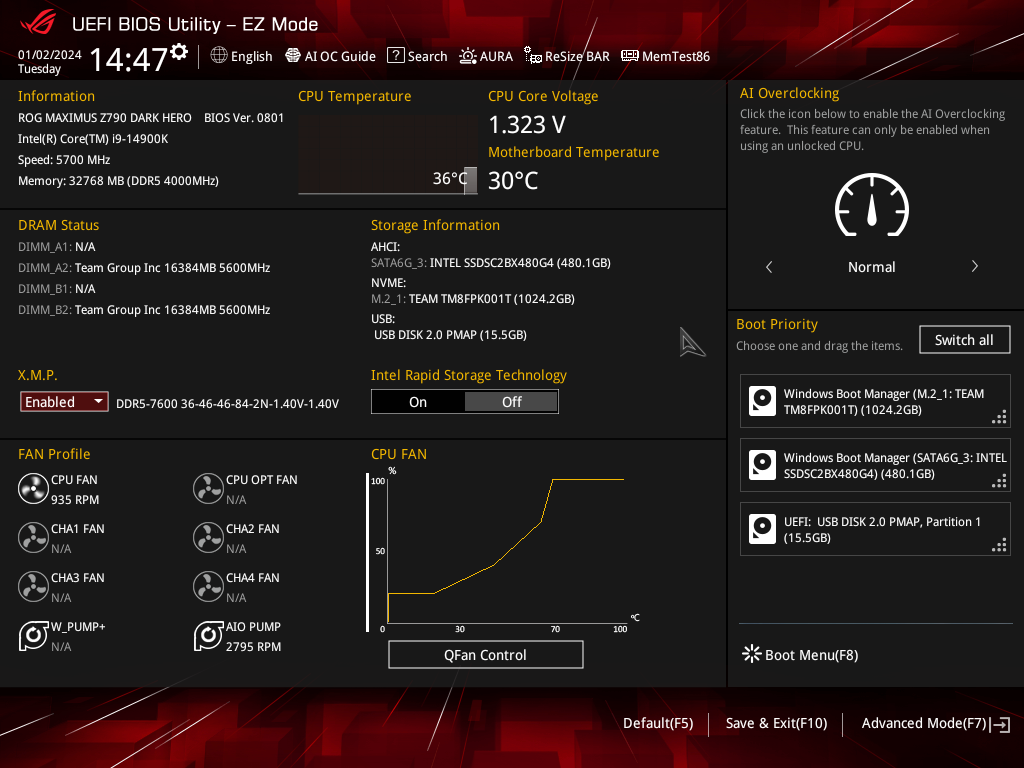Open the ReSize BAR menu item
Screen dimensions: 1024x768
[567, 56]
